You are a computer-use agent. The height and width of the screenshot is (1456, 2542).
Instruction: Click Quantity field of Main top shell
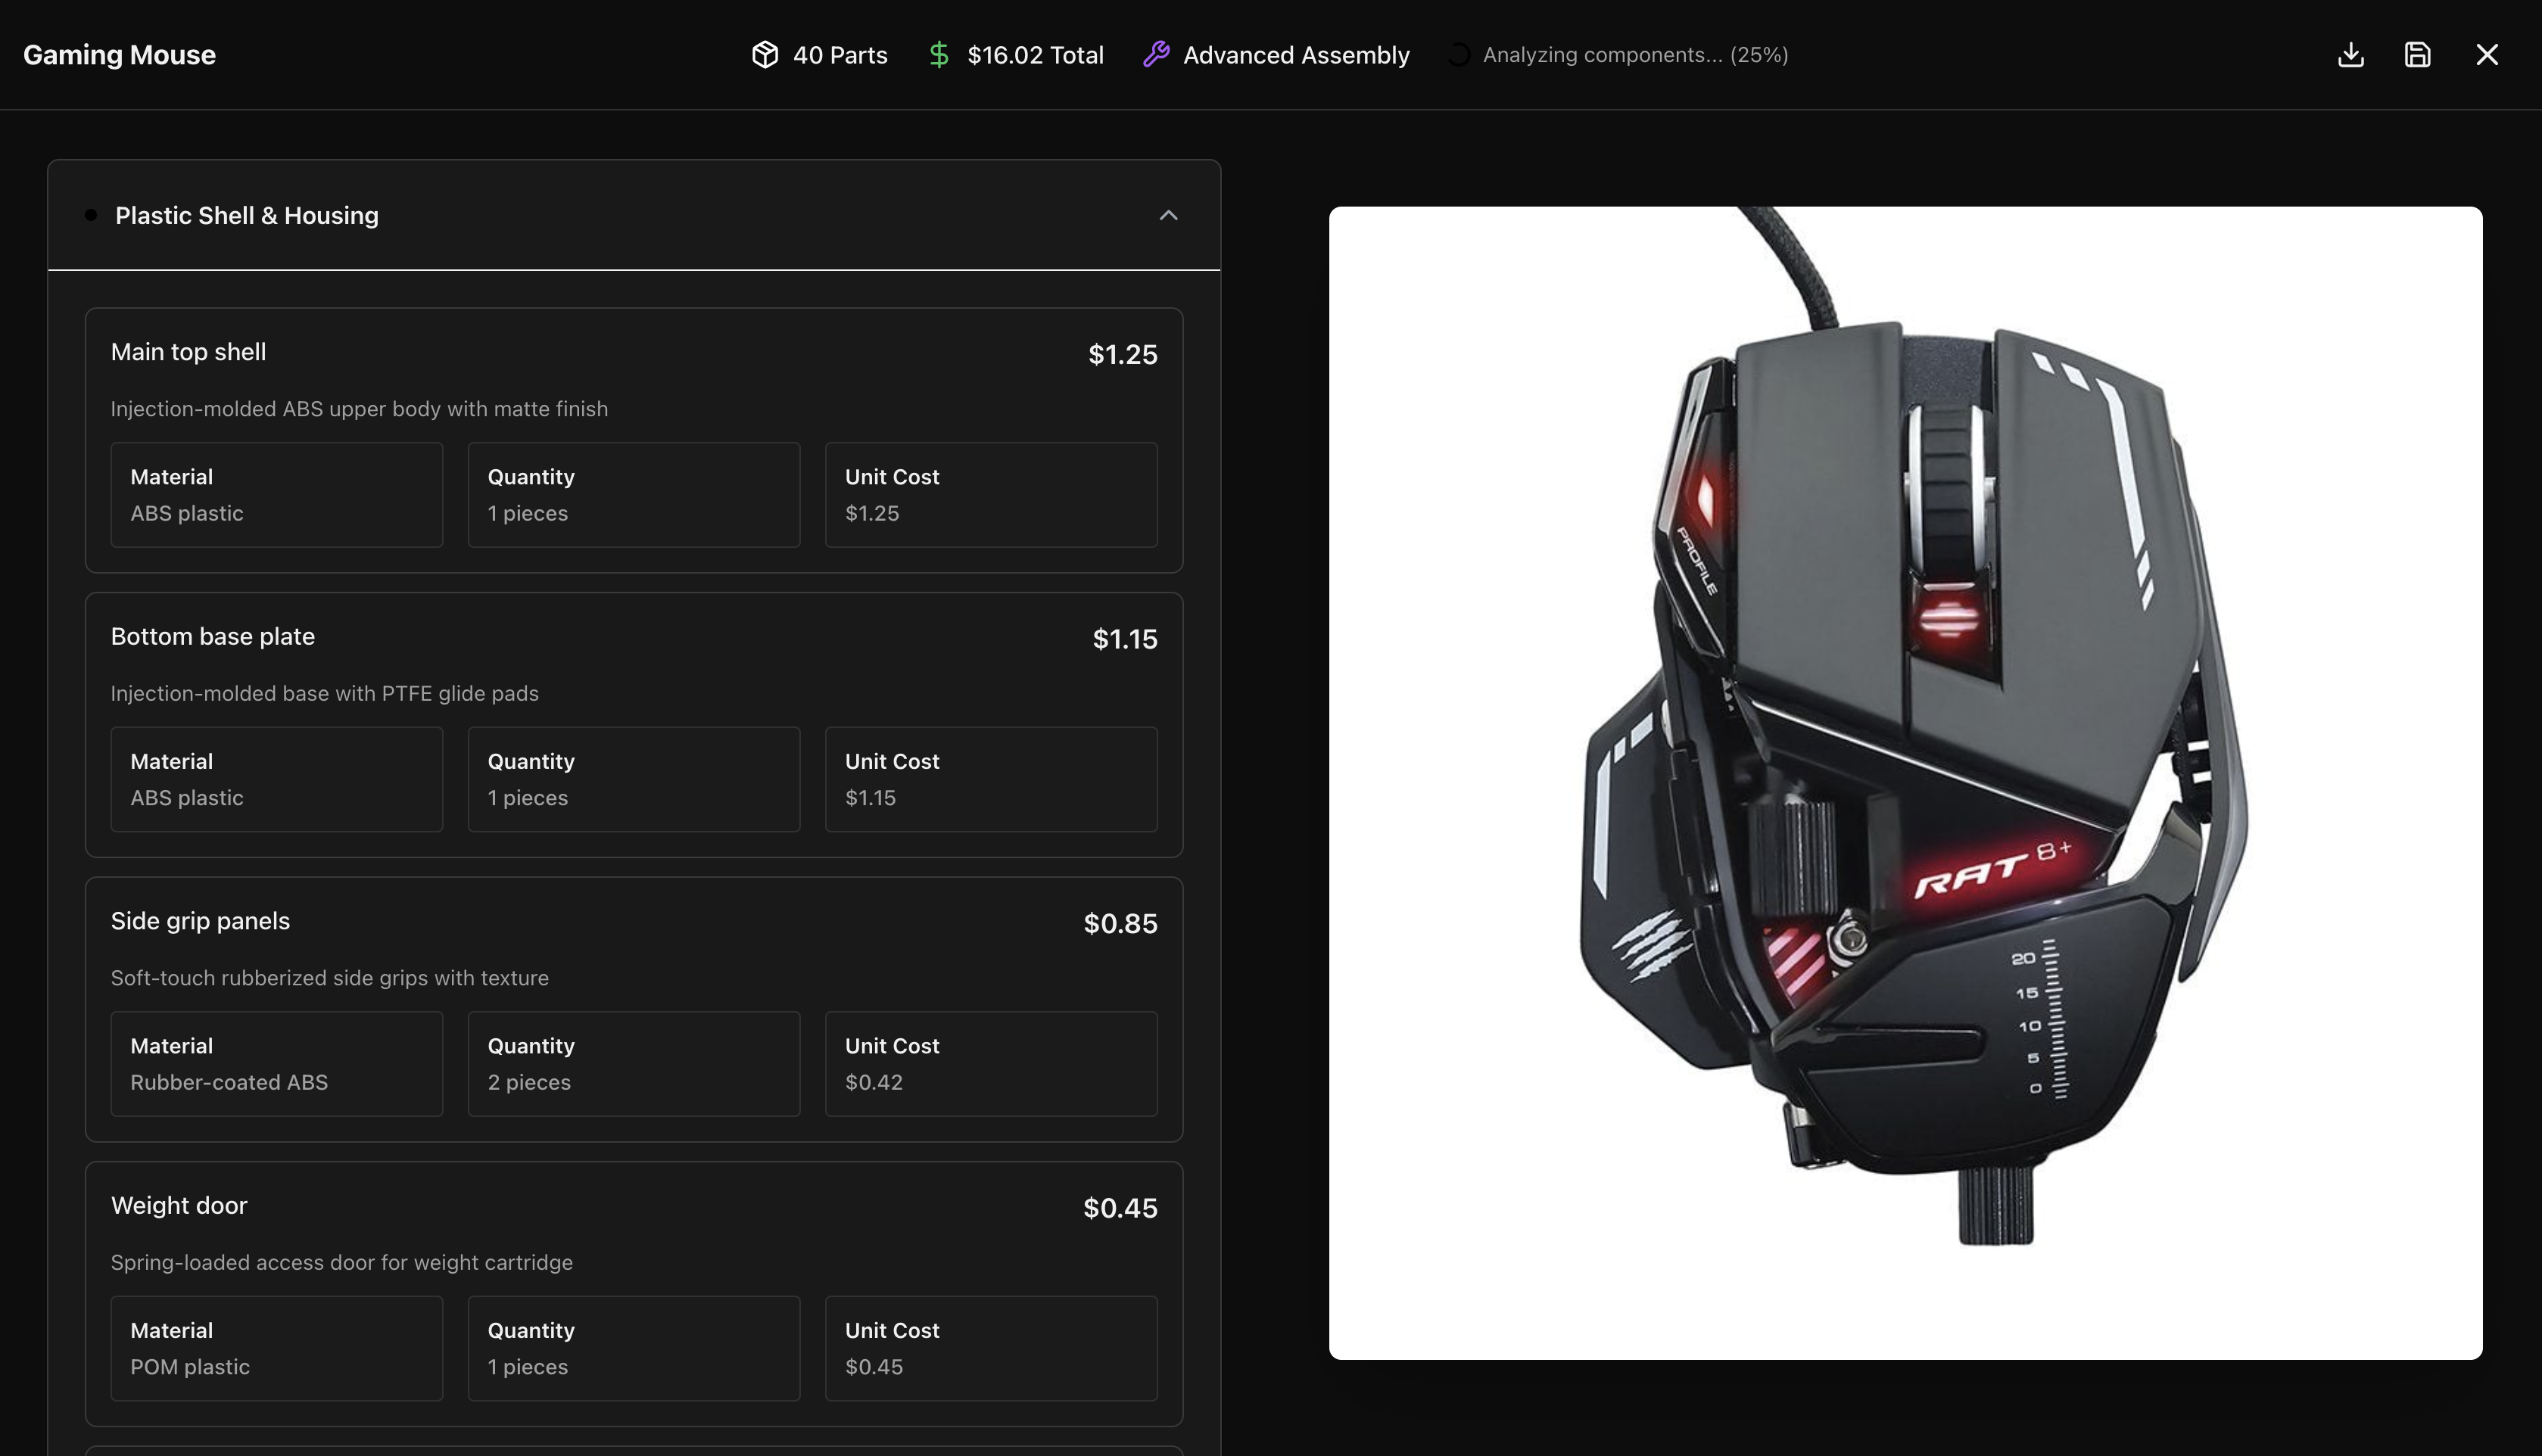coord(634,495)
